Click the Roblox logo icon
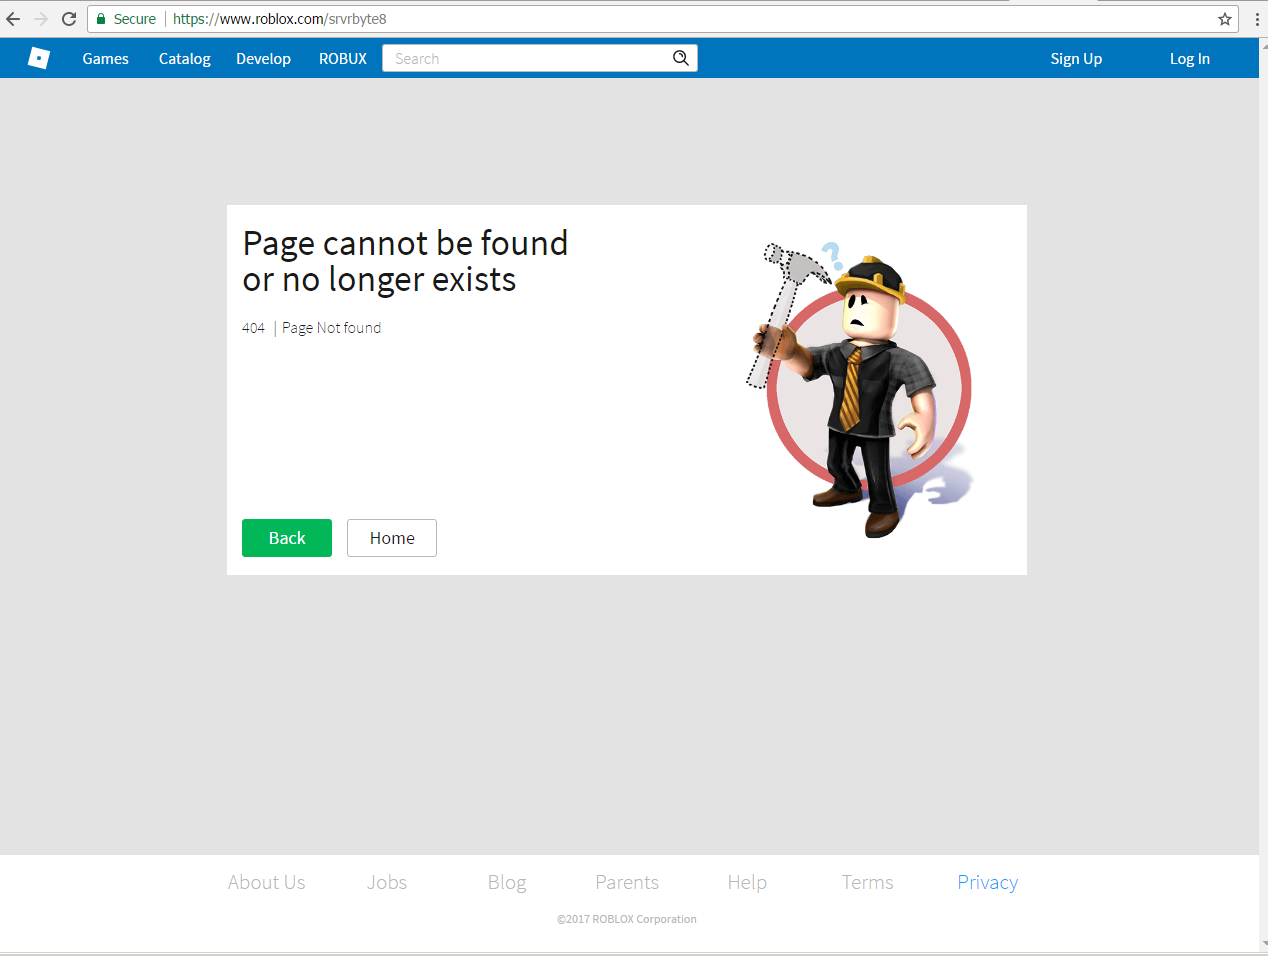This screenshot has height=956, width=1268. click(x=38, y=57)
